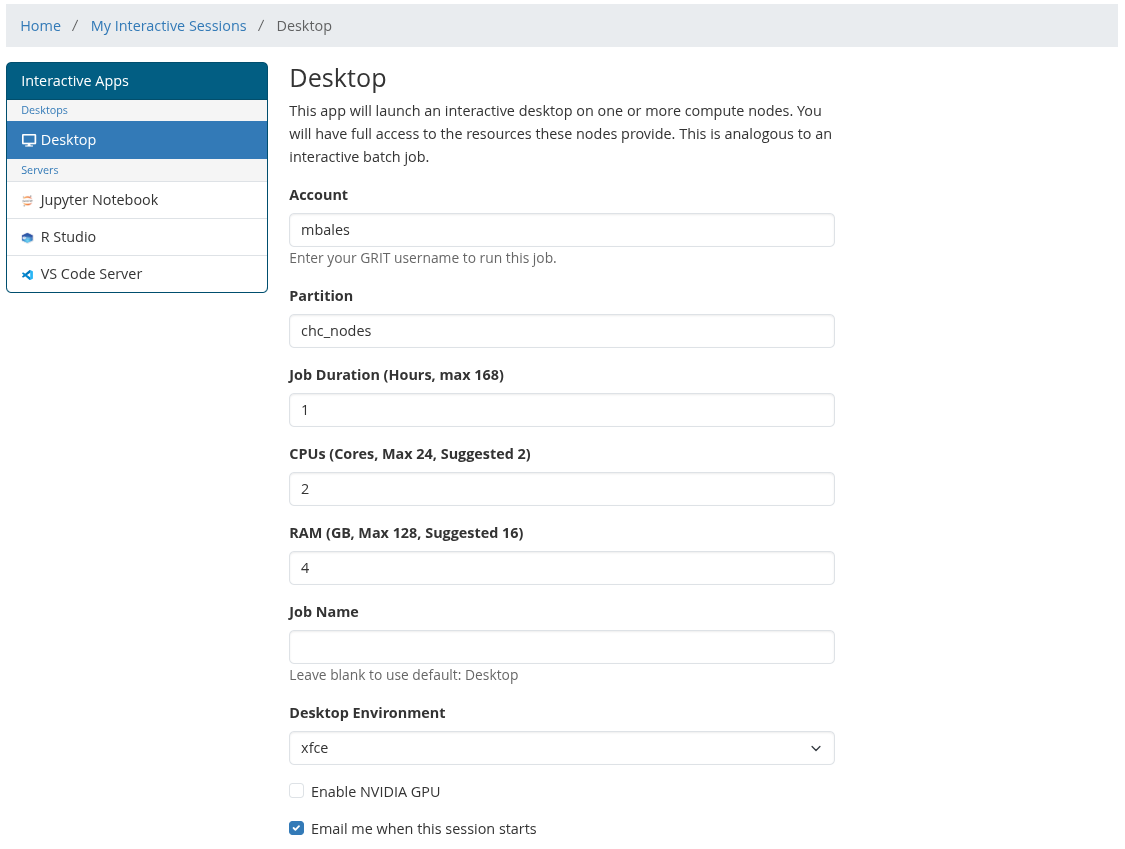Click the R Studio icon

(28, 238)
